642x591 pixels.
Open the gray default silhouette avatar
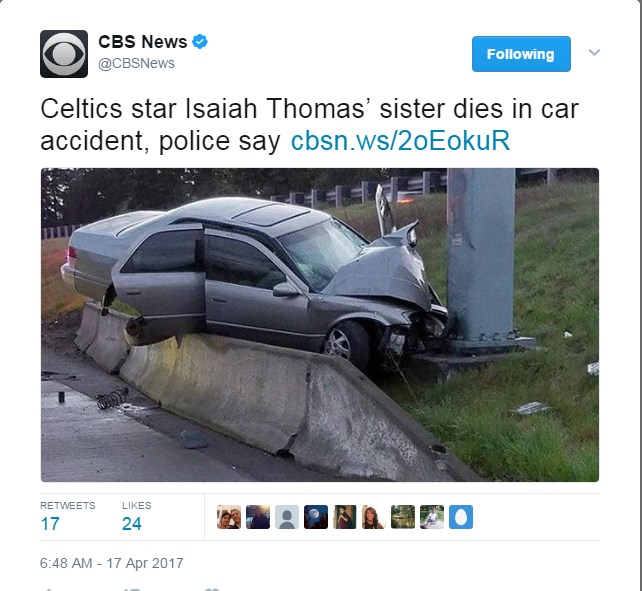[x=287, y=517]
